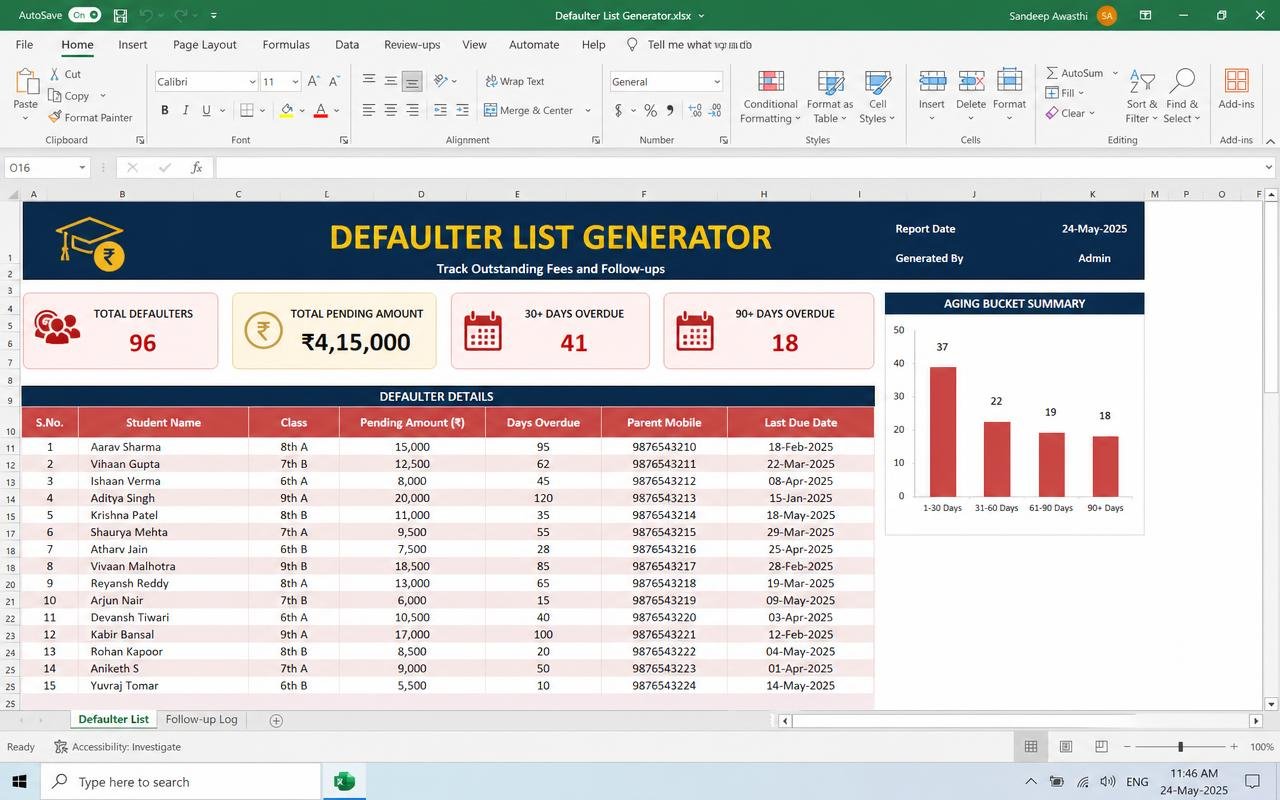1280x800 pixels.
Task: Toggle Align Left
Action: [x=369, y=110]
